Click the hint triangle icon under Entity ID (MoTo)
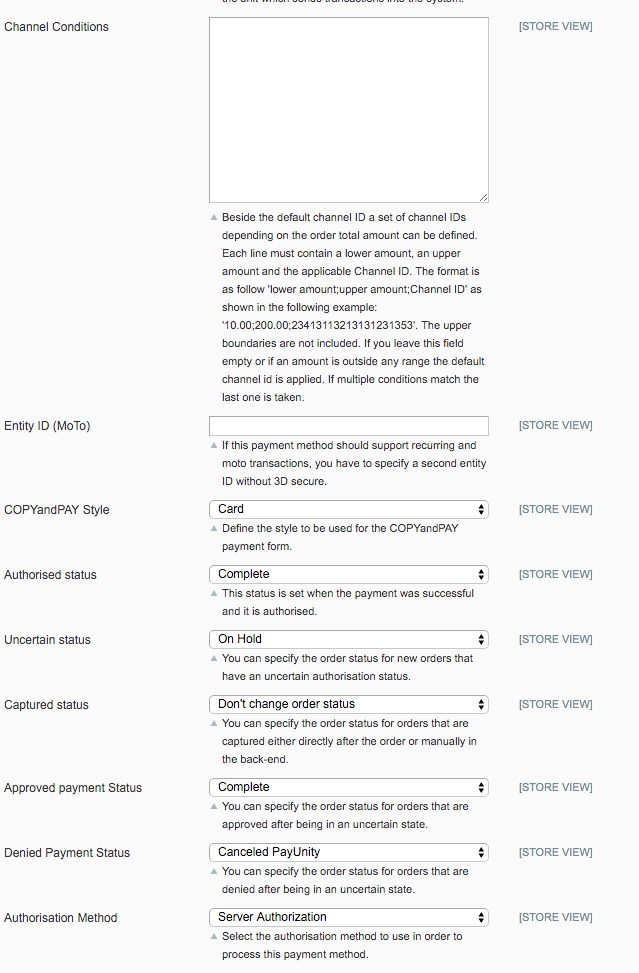The height and width of the screenshot is (973, 639). (213, 446)
